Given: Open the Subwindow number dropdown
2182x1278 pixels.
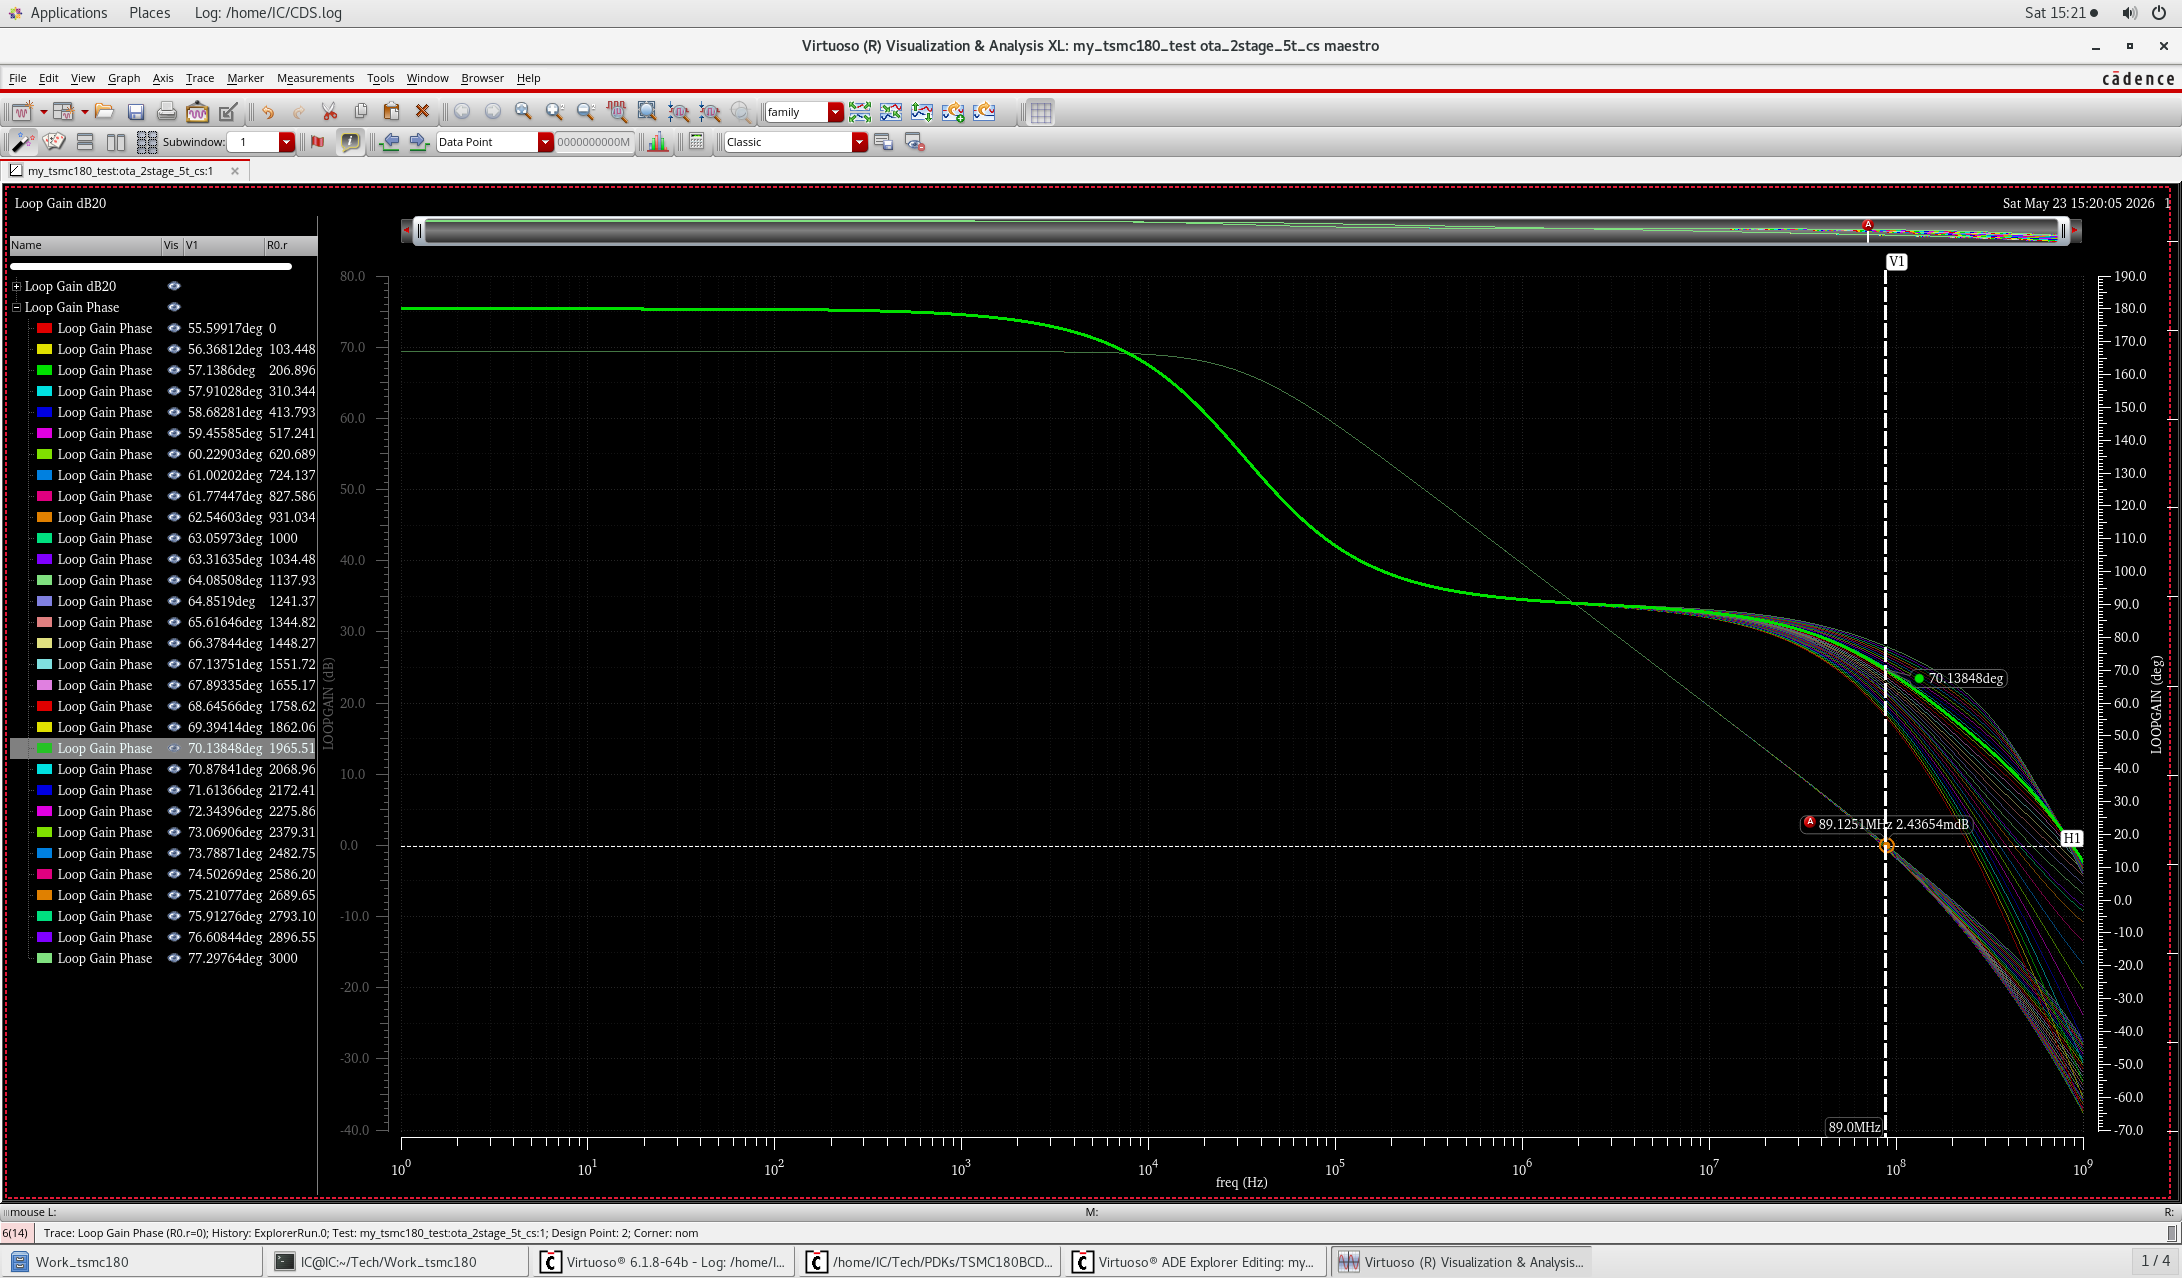Looking at the screenshot, I should coord(286,142).
